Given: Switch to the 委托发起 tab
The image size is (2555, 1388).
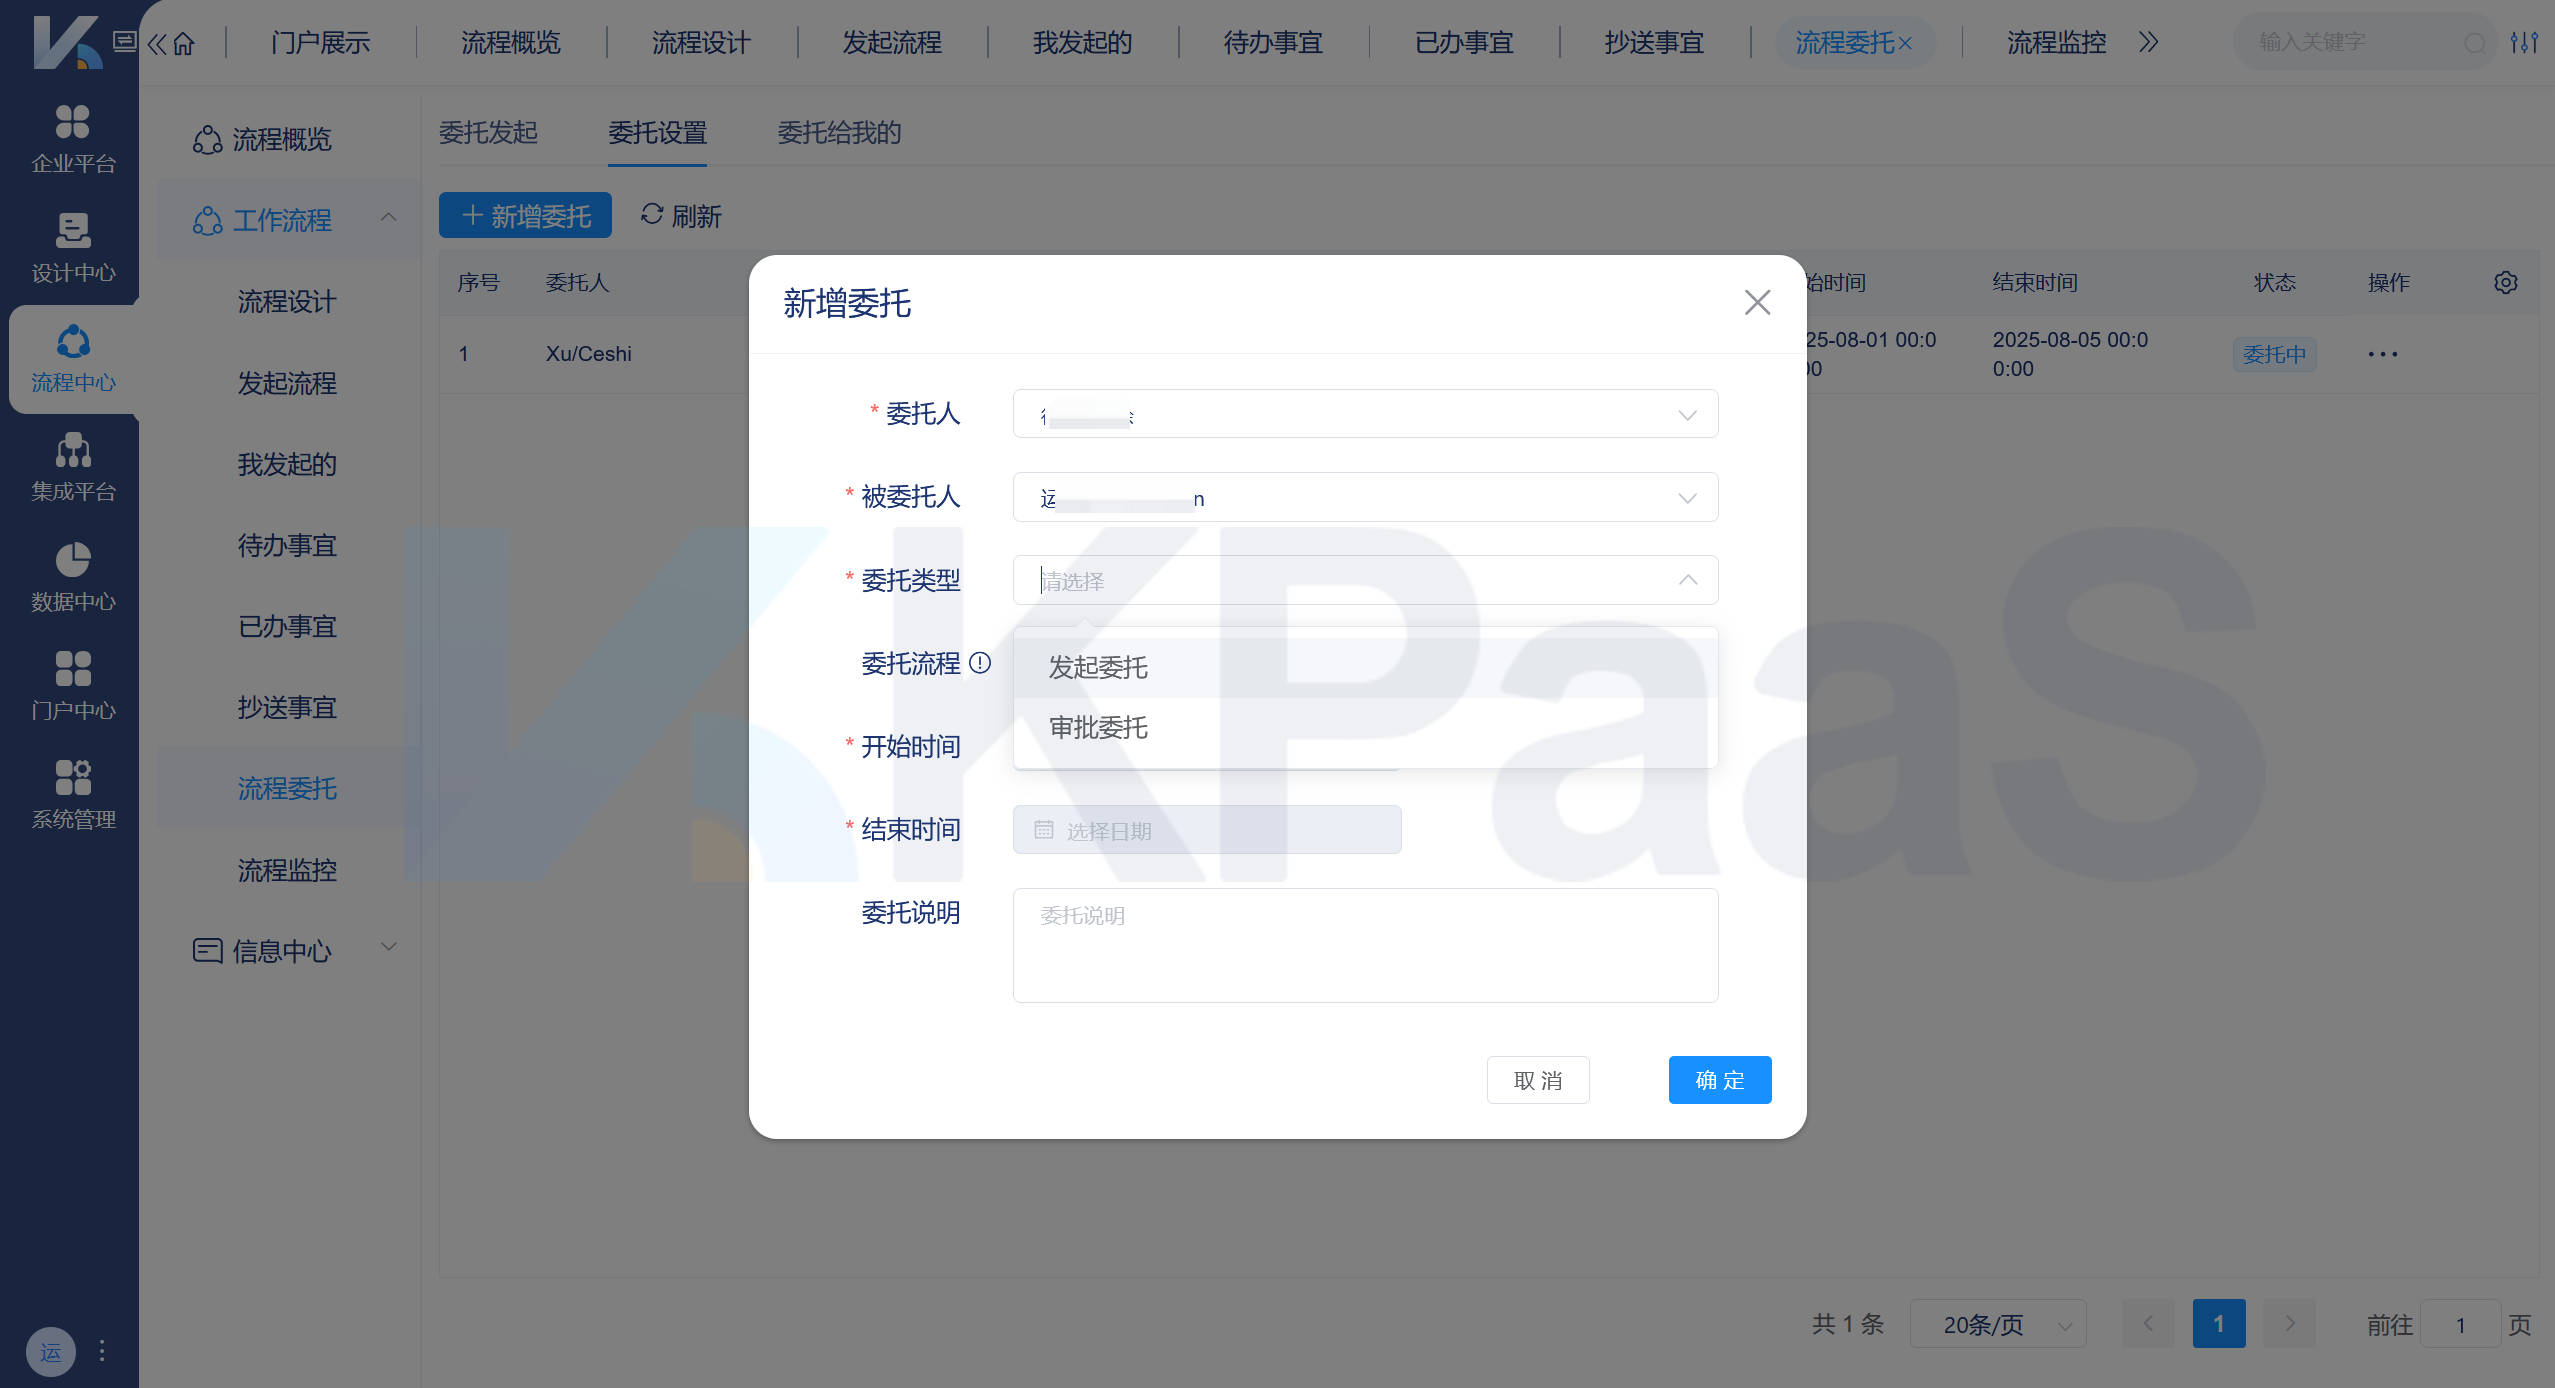Looking at the screenshot, I should 488,133.
